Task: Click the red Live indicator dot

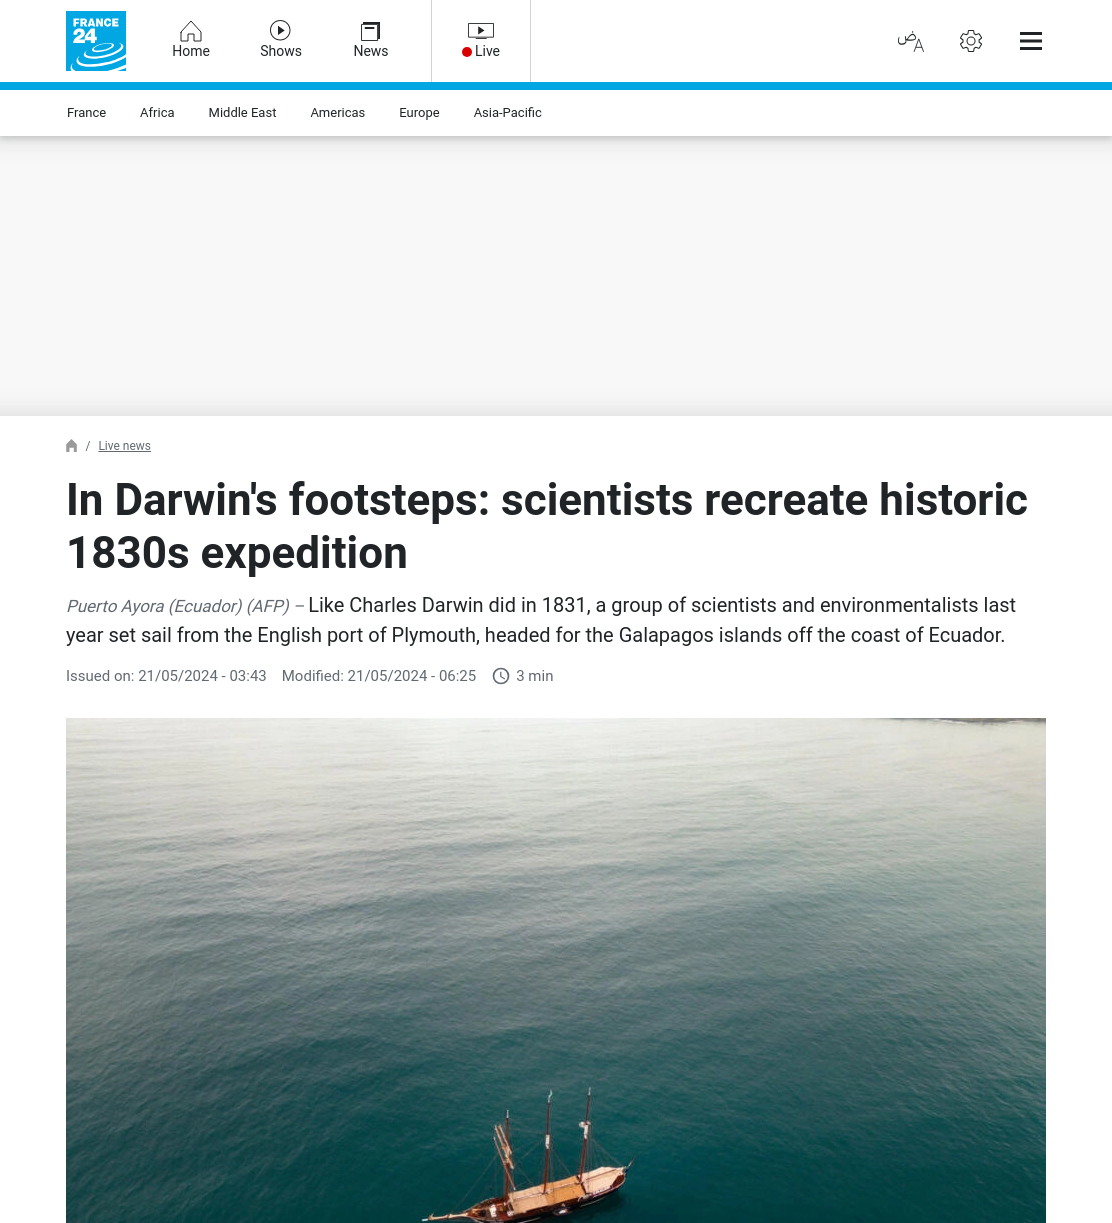Action: (467, 52)
